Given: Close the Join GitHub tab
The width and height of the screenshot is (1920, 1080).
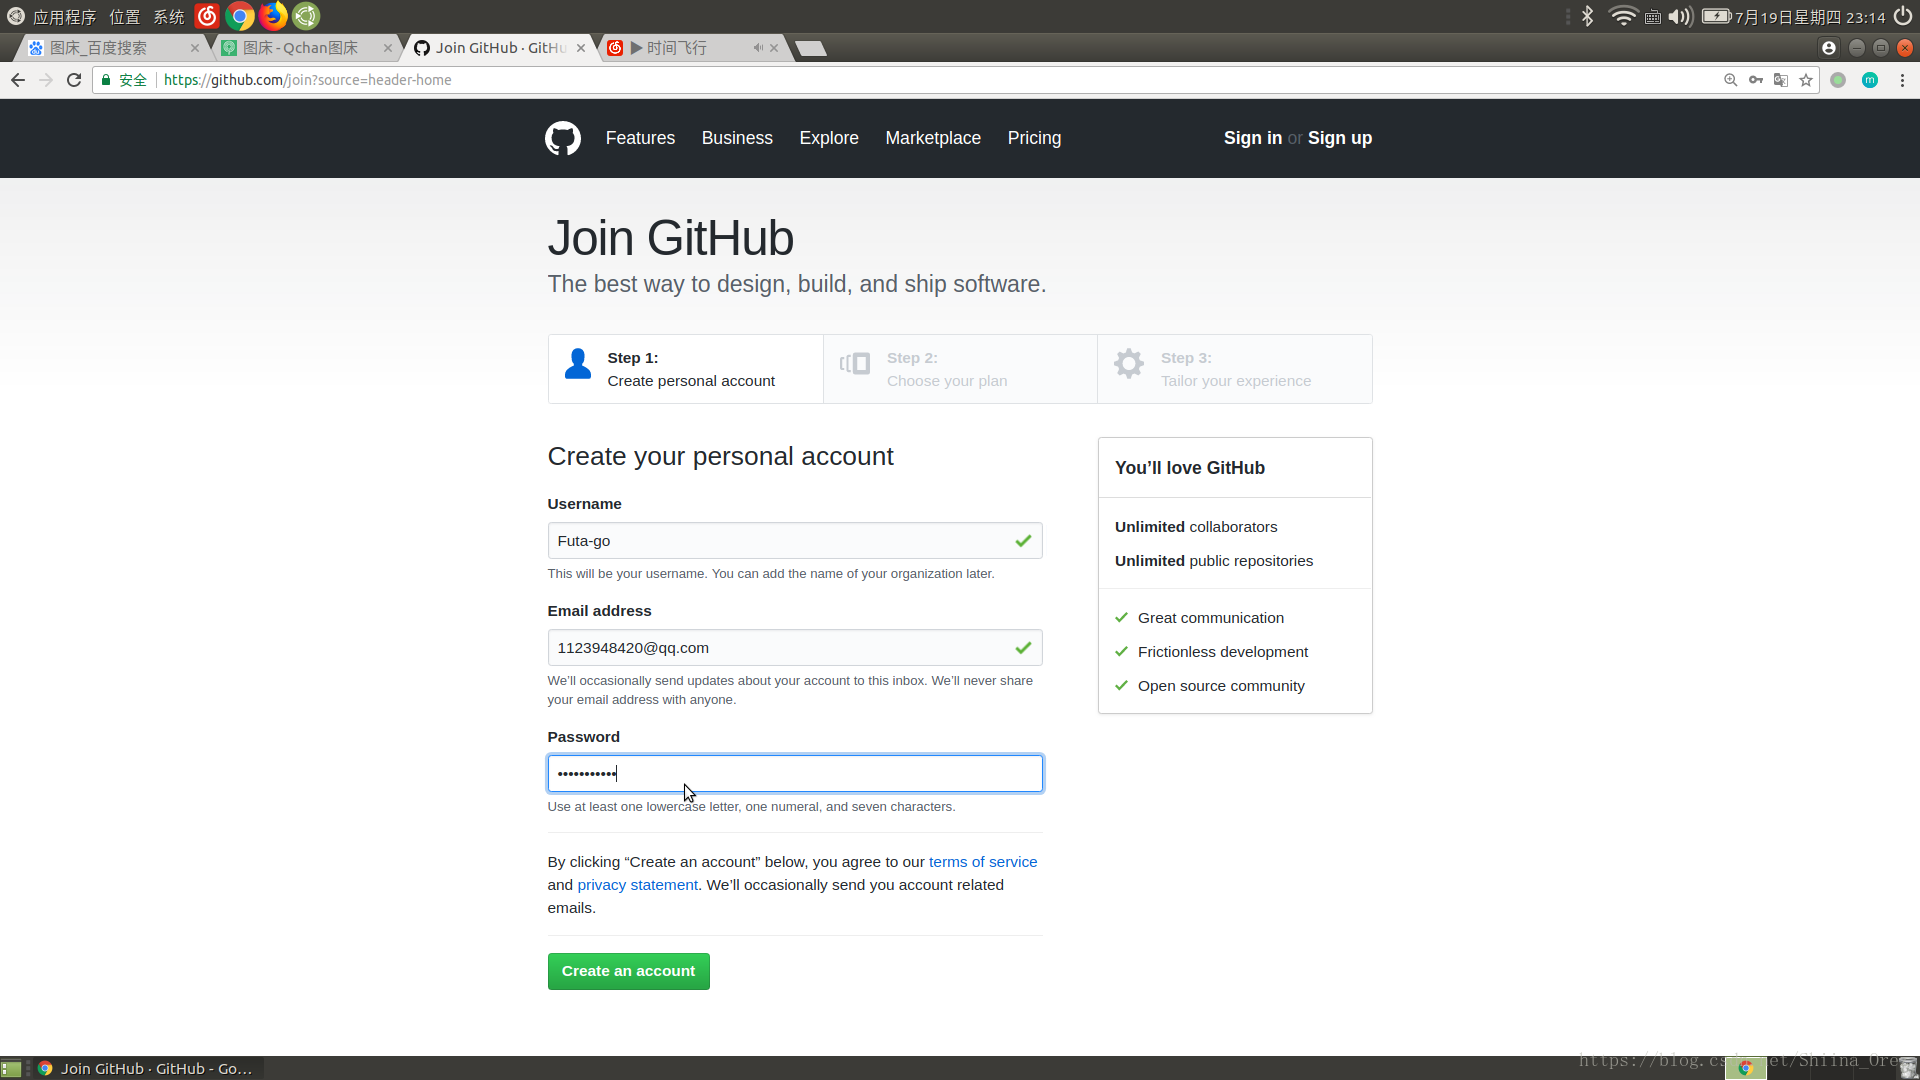Looking at the screenshot, I should point(581,48).
